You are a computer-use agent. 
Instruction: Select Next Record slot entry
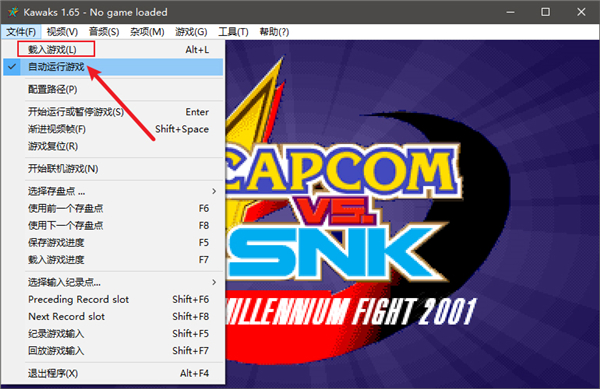(x=113, y=316)
